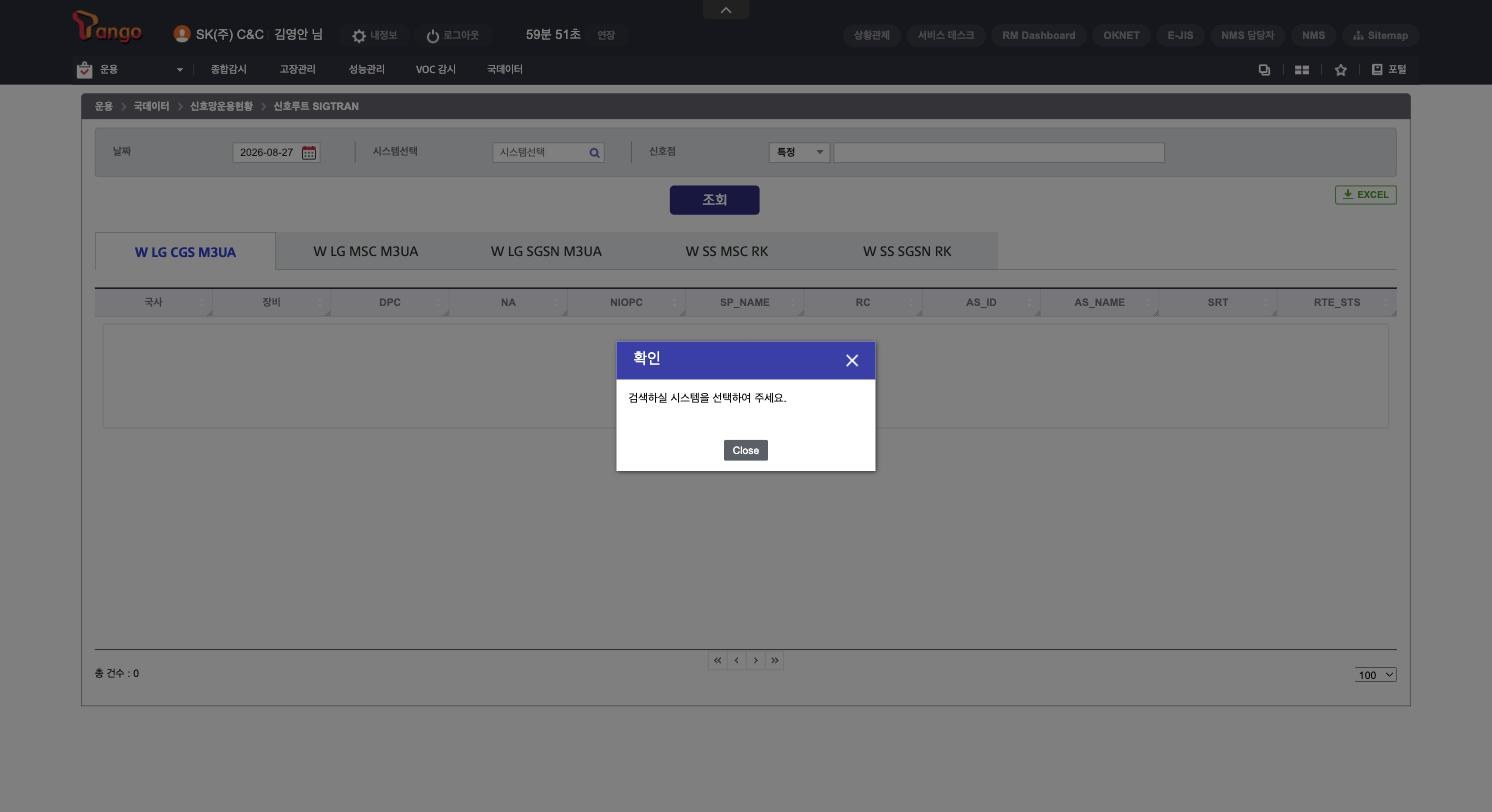This screenshot has width=1492, height=812.
Task: Click the 시스템선택 search magnifier icon
Action: tap(594, 153)
